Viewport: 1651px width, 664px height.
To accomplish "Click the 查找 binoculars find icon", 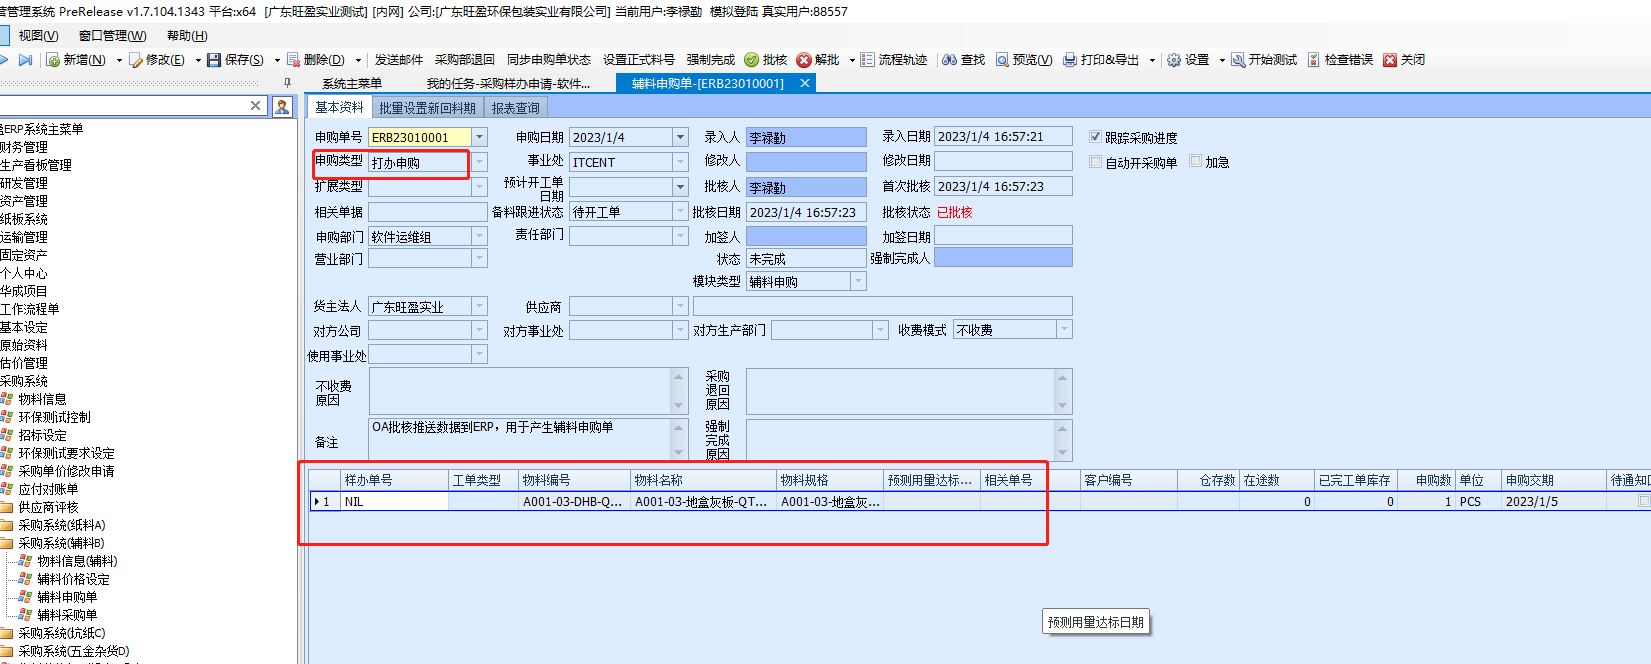I will coord(949,60).
